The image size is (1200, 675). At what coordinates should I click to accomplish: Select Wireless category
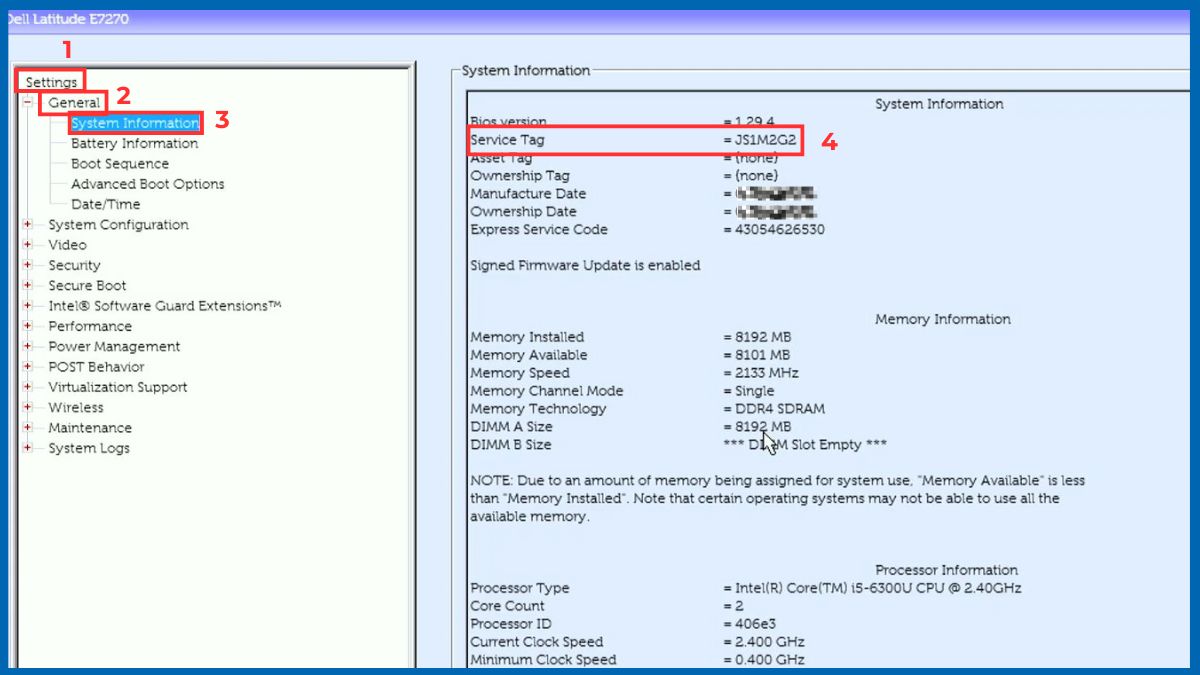(x=76, y=408)
